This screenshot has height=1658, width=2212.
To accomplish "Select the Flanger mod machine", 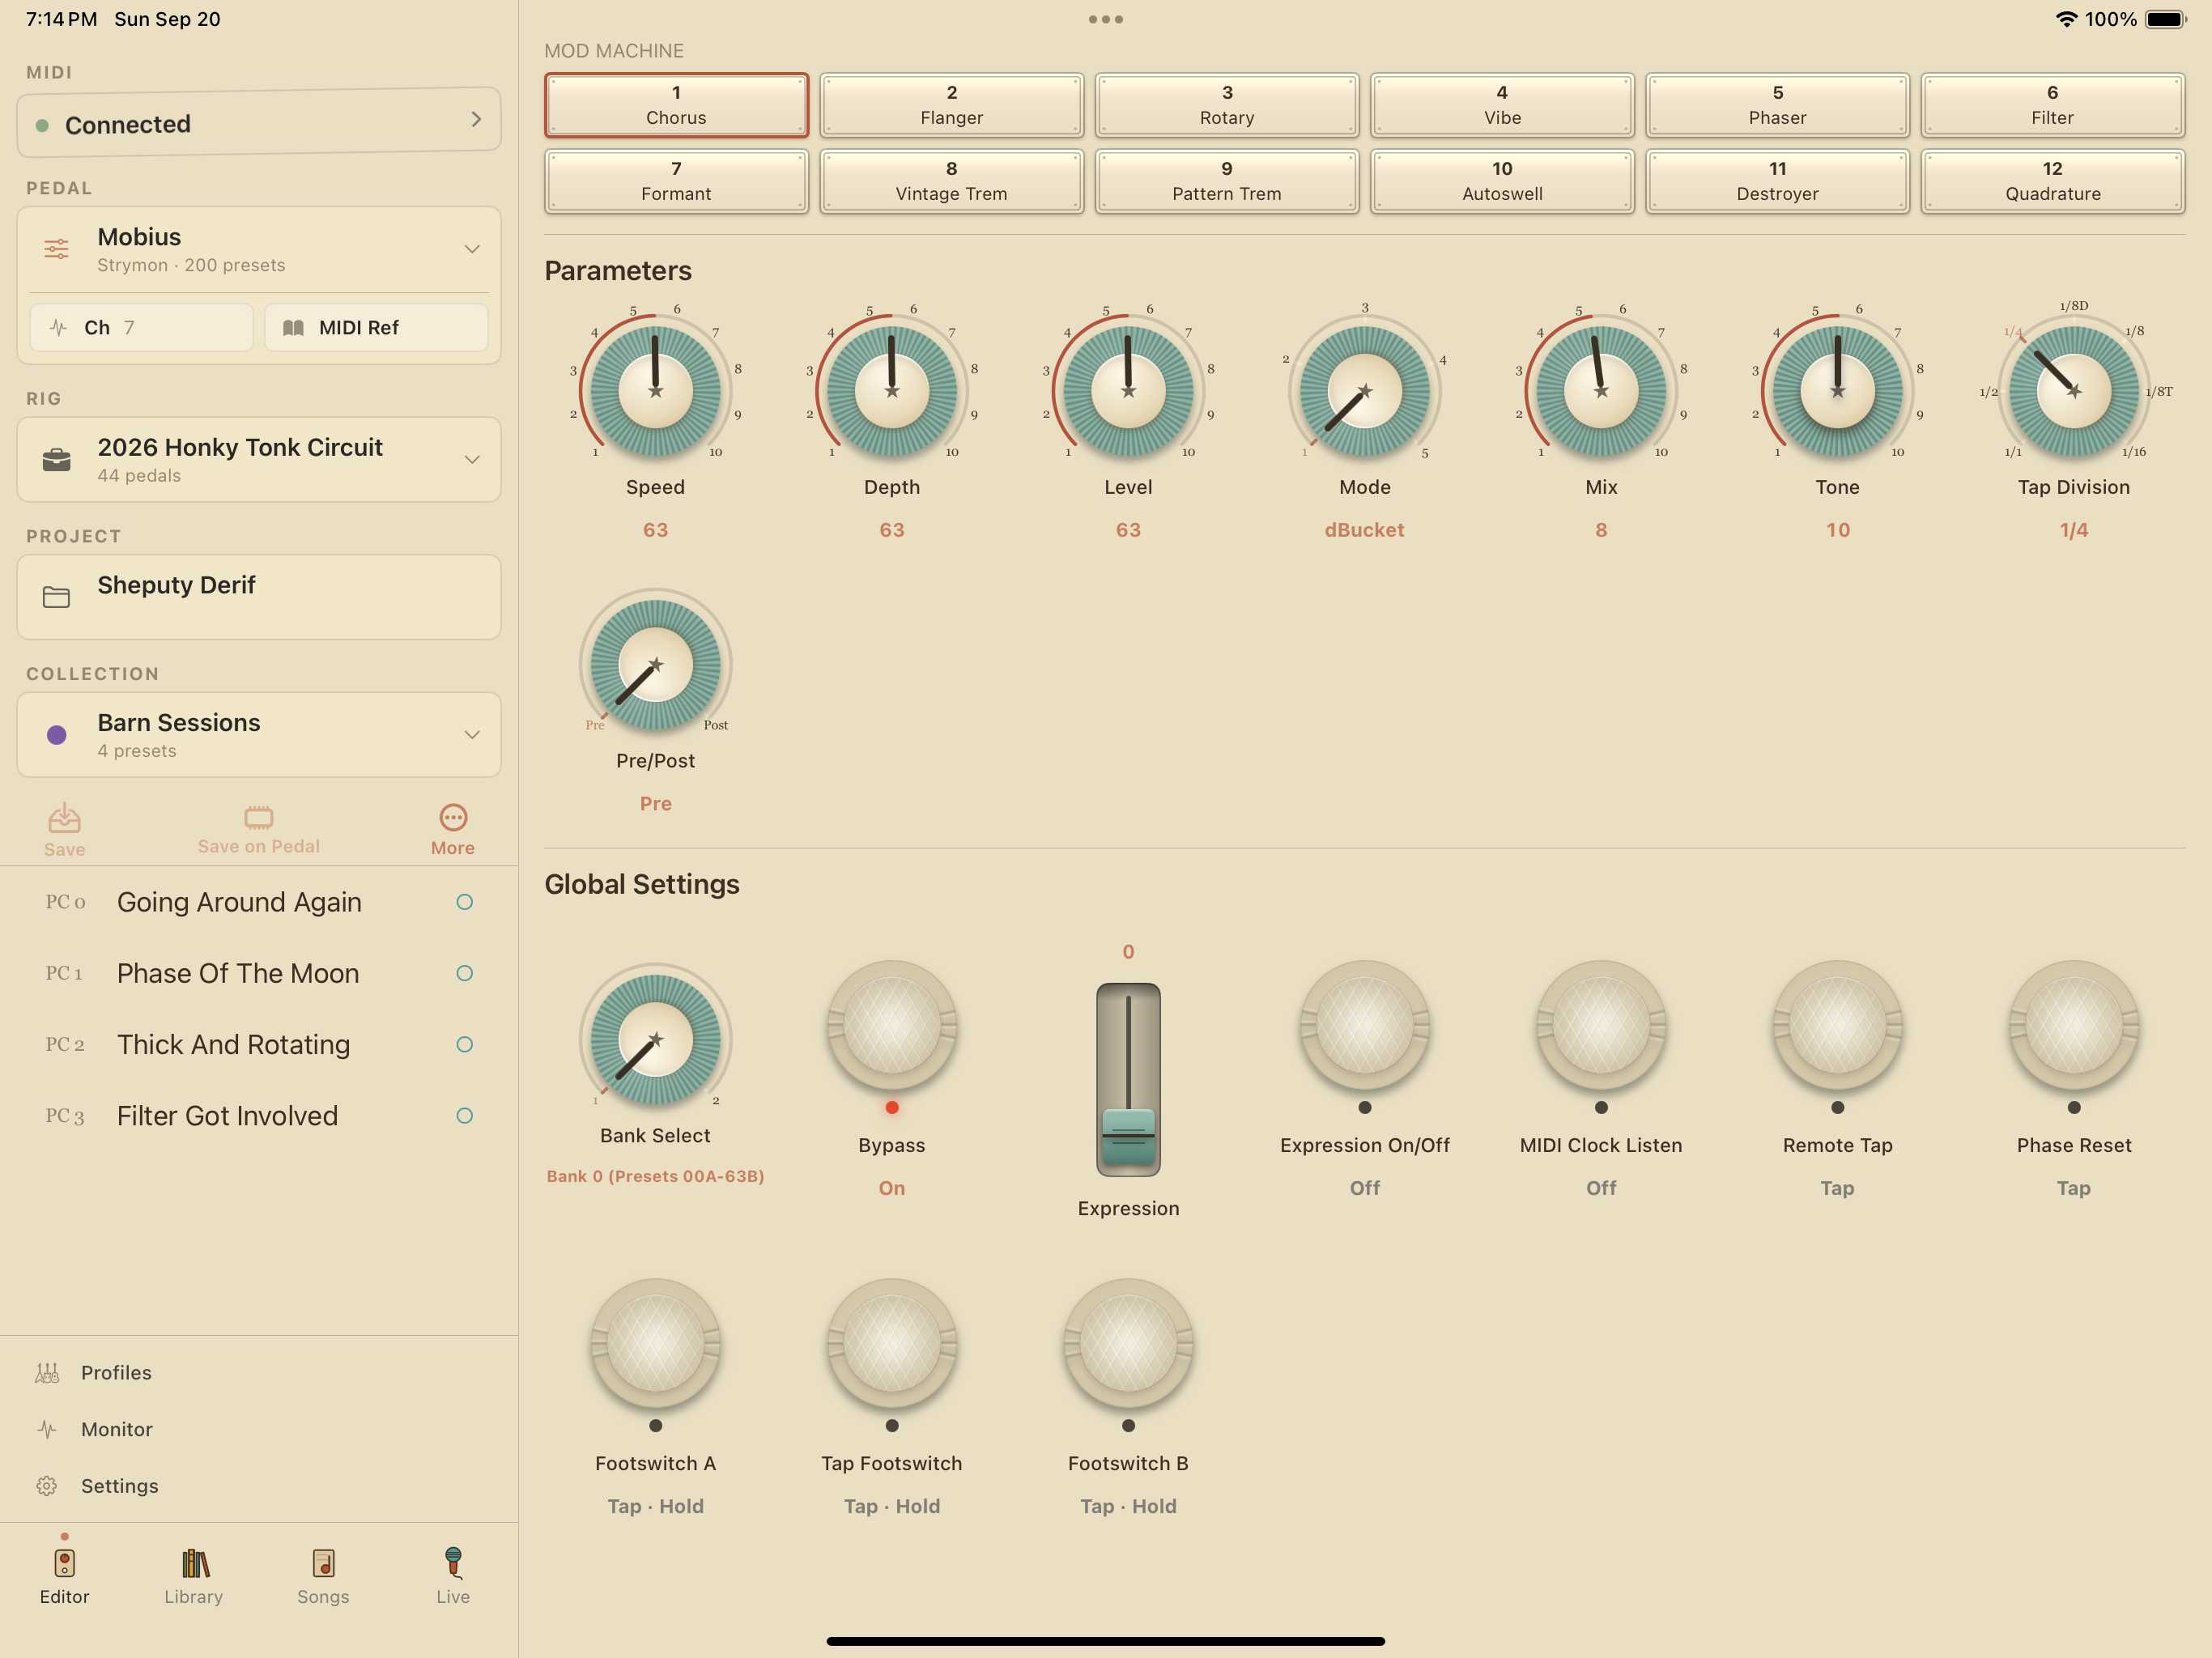I will [x=952, y=105].
